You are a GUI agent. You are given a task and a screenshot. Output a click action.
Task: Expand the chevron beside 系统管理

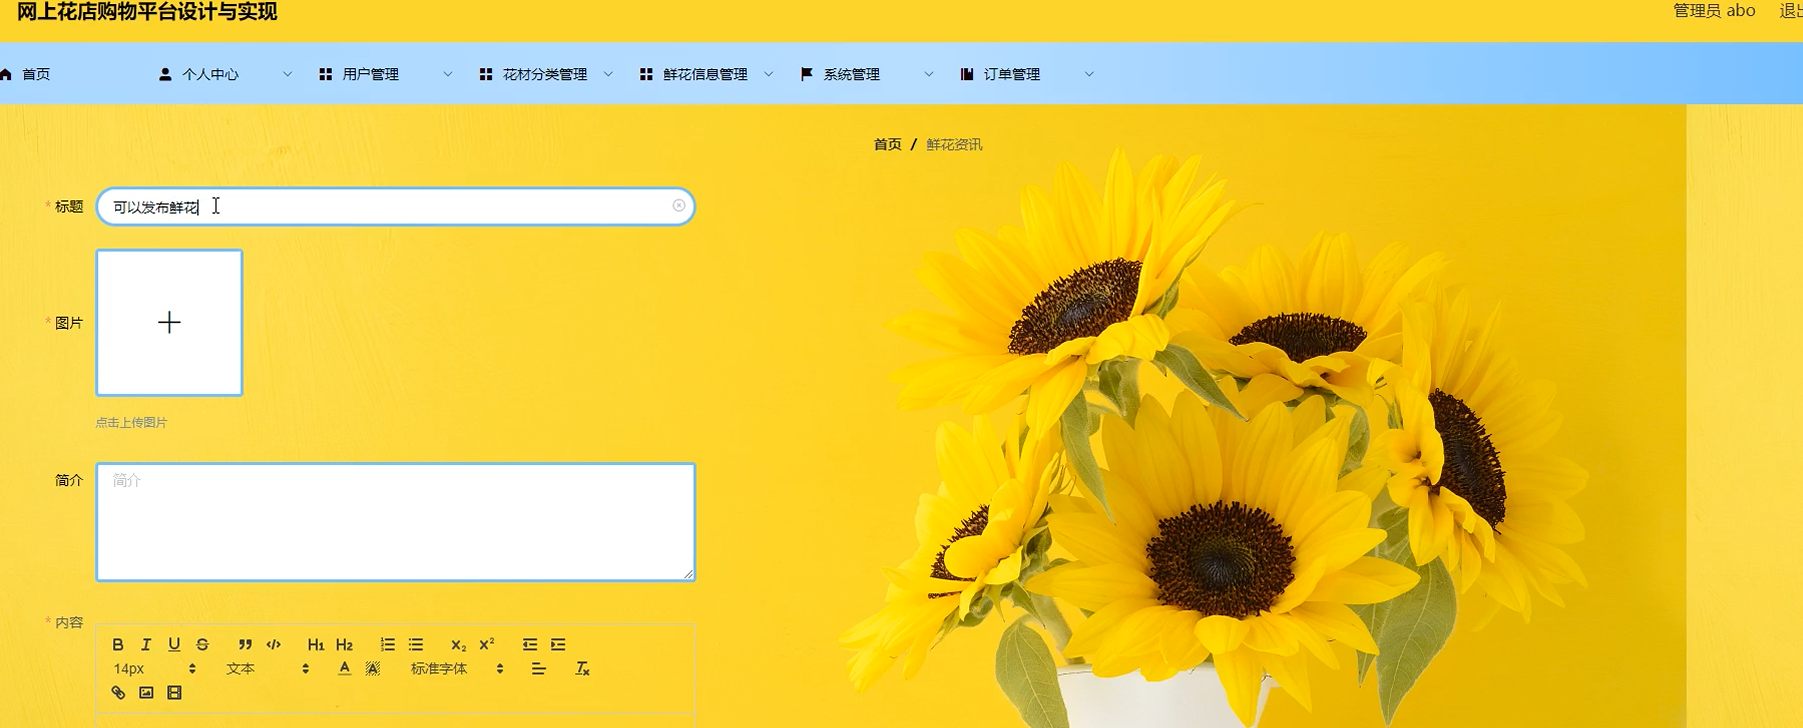tap(928, 74)
